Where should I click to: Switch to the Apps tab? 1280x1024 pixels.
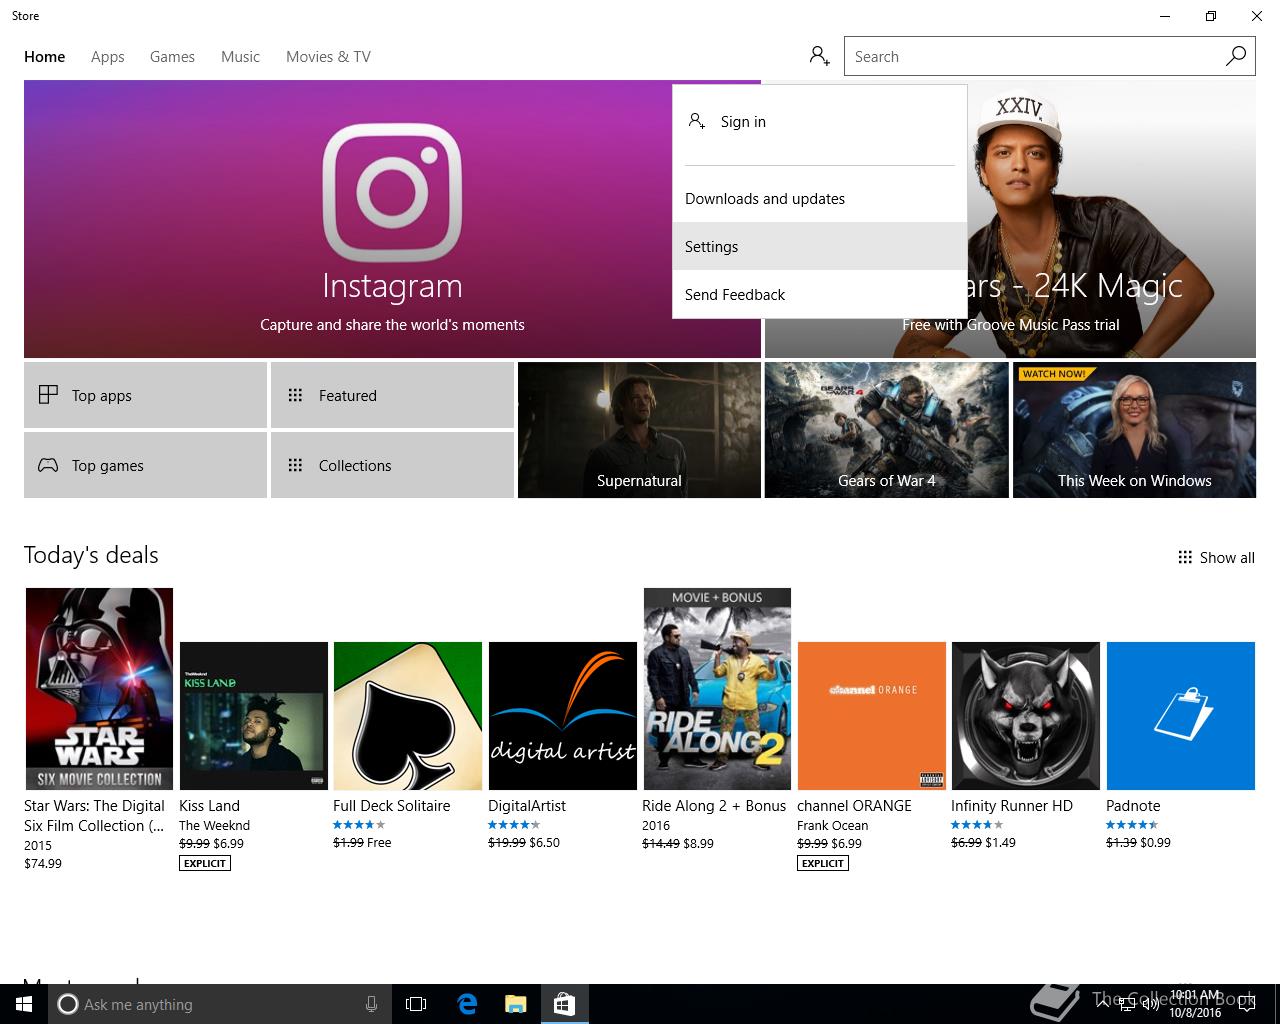(x=108, y=57)
